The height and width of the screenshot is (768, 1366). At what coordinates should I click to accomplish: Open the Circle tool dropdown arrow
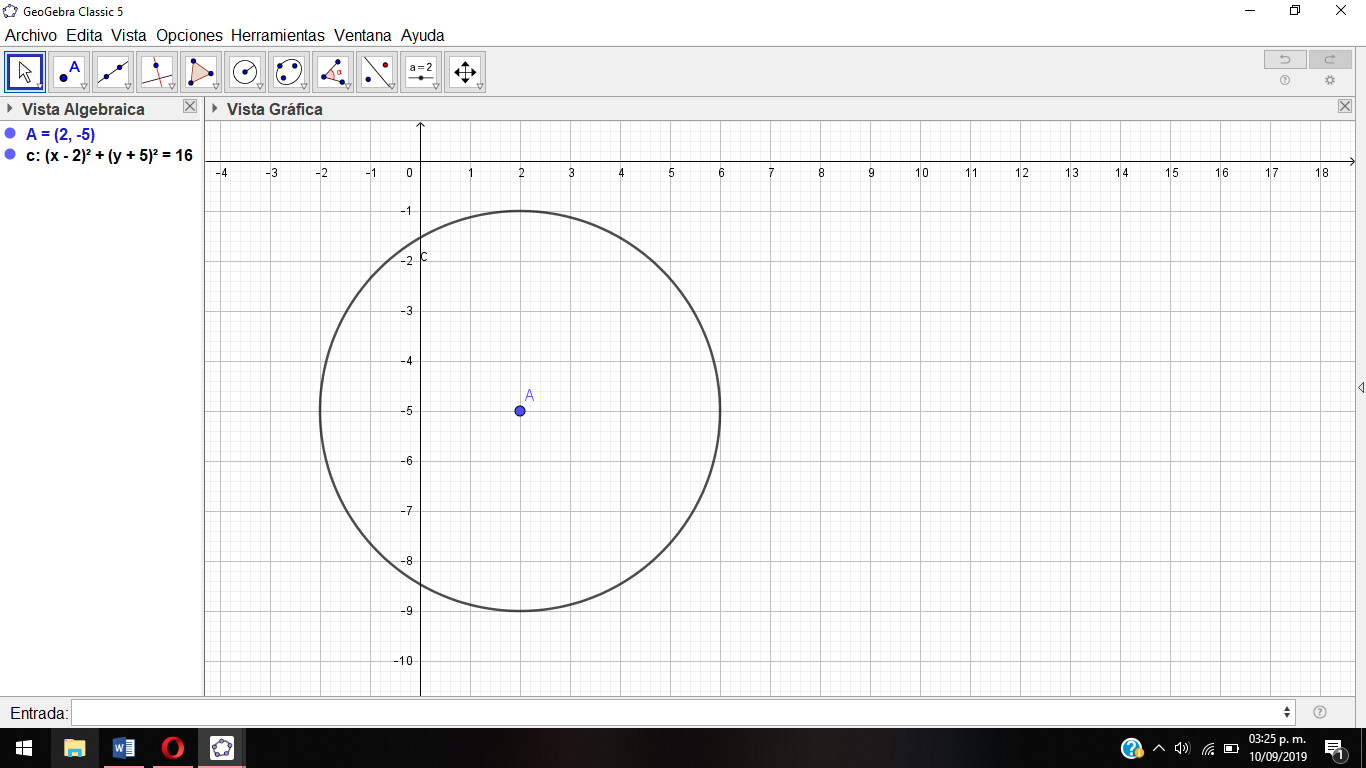coord(259,86)
